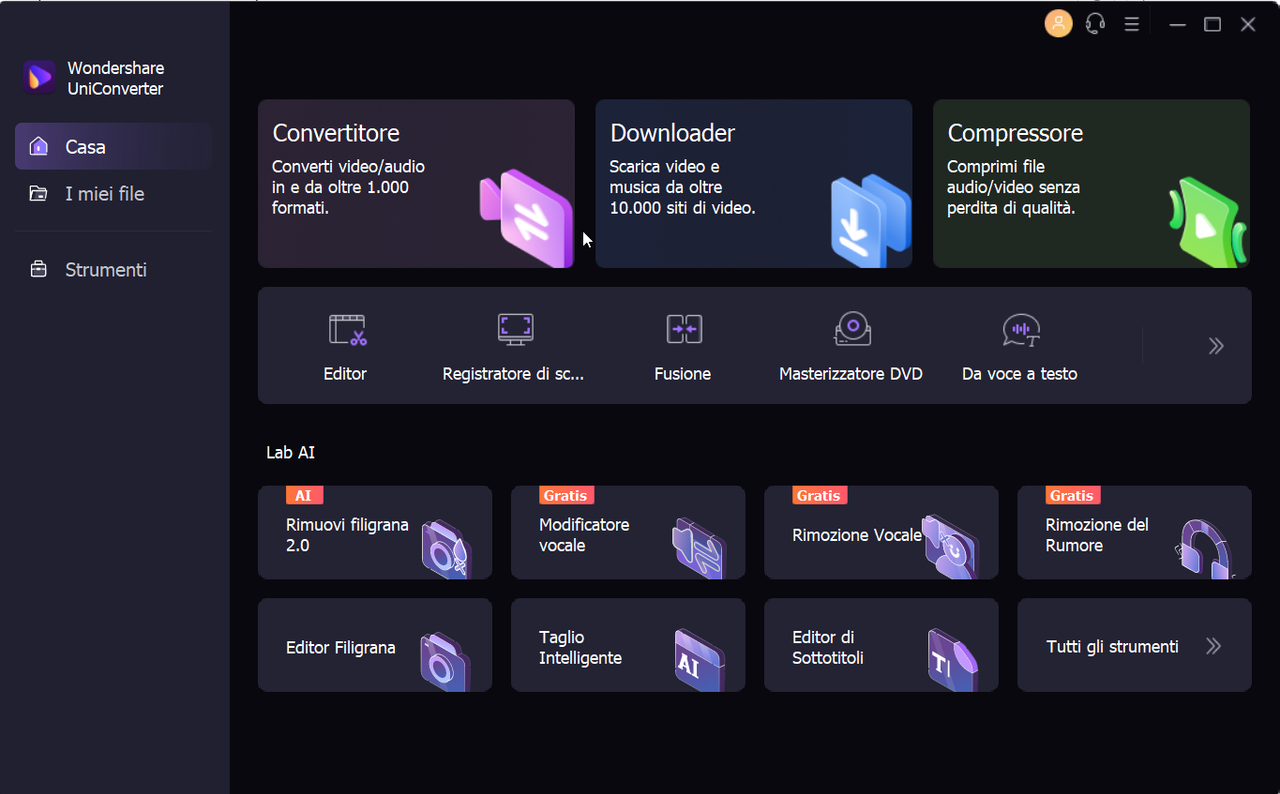
Task: Launch Taglio Intelligente
Action: (628, 645)
